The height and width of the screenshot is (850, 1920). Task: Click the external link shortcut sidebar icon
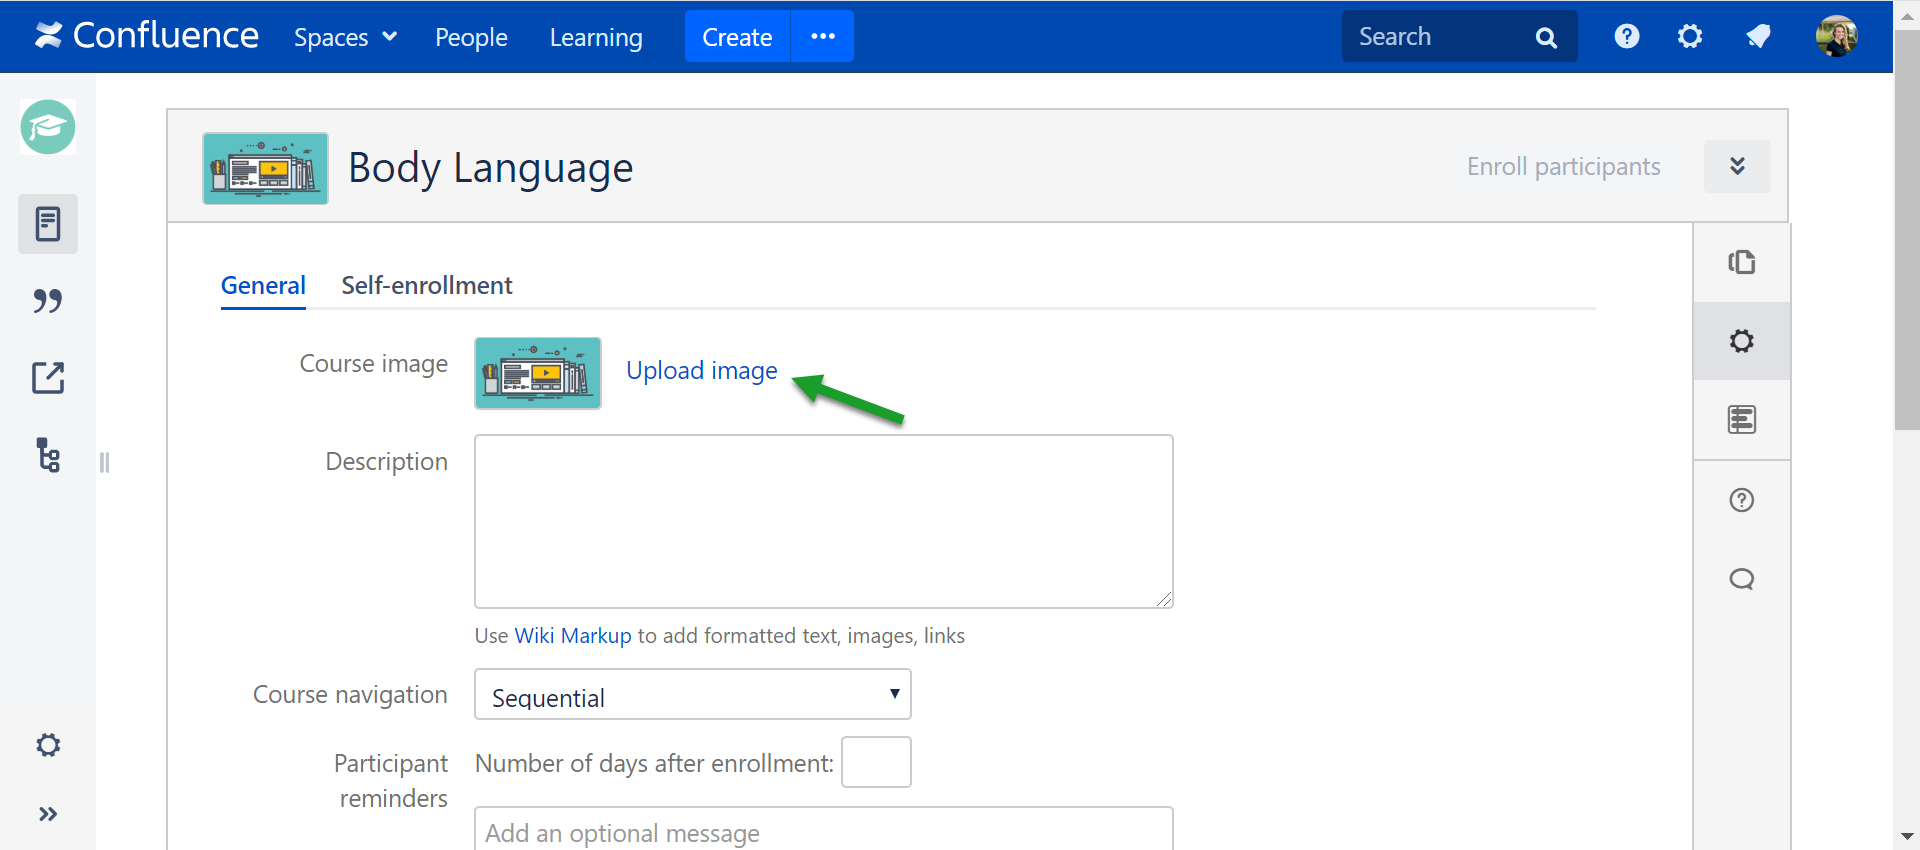tap(48, 378)
